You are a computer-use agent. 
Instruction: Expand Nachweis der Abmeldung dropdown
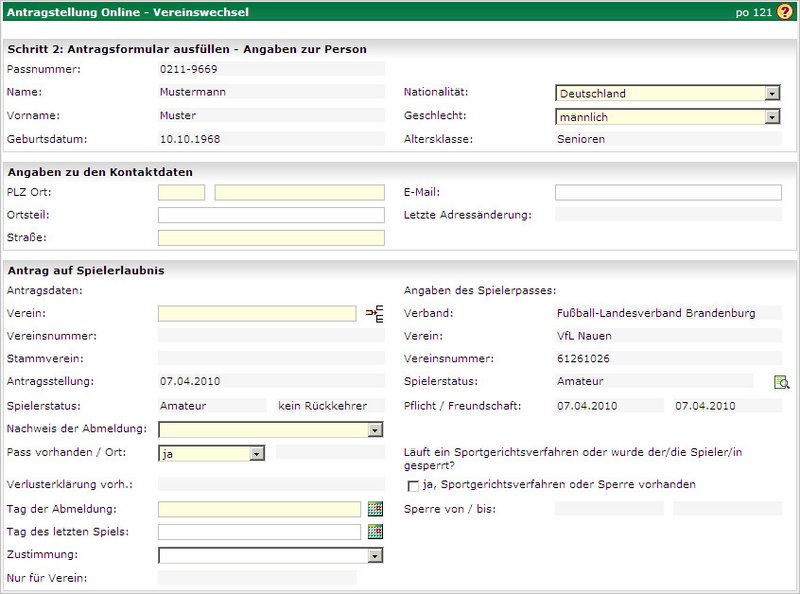click(x=375, y=430)
